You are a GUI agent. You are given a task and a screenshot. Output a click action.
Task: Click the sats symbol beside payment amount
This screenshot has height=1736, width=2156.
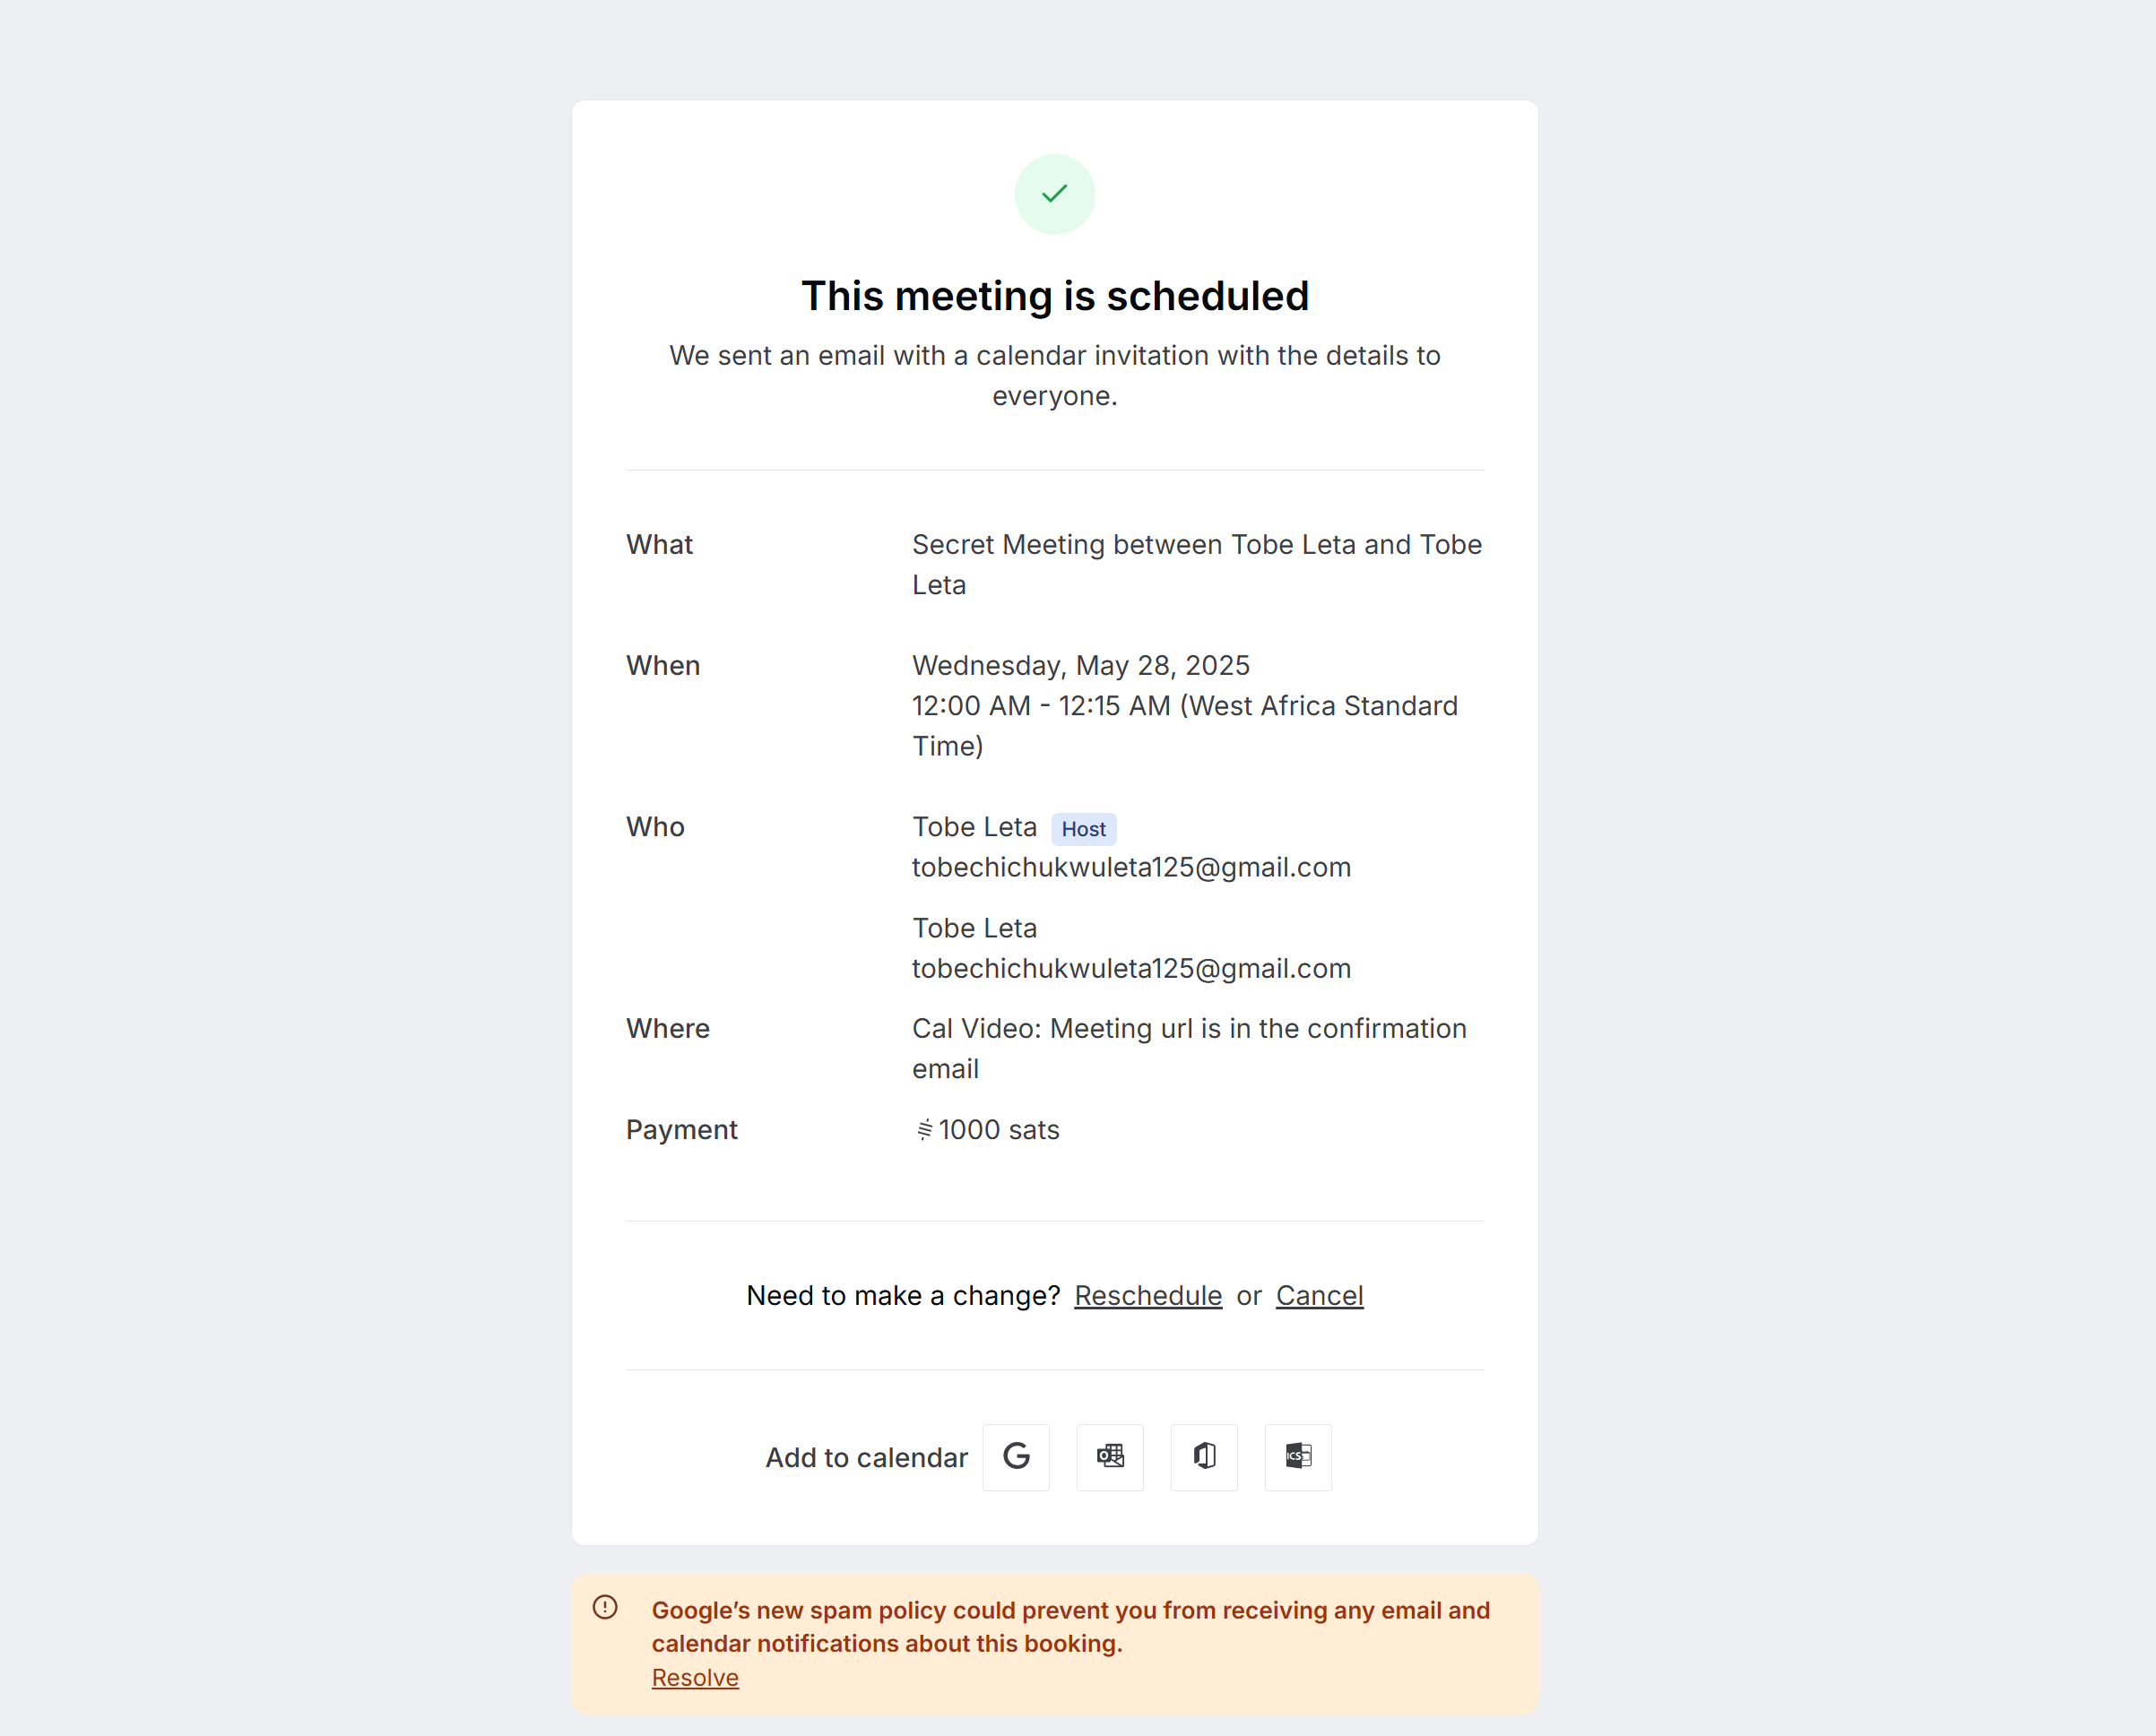925,1130
